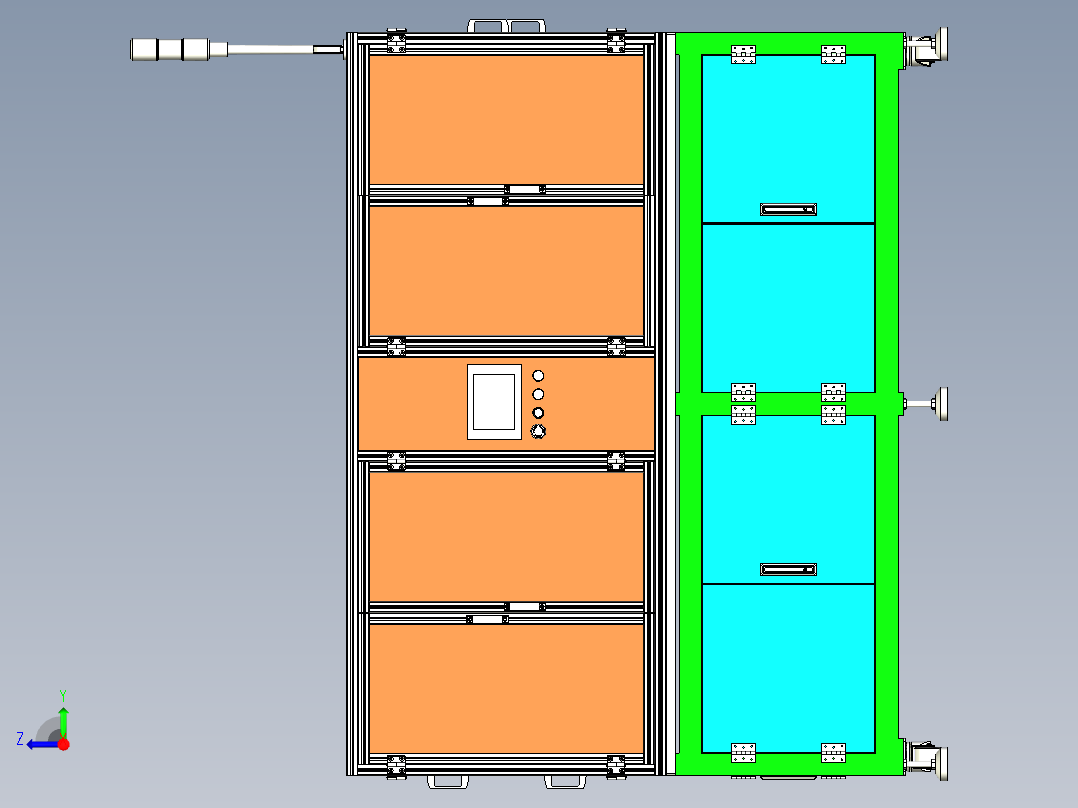Viewport: 1078px width, 808px height.
Task: Select the left carrying handle on the frame's bottom edge
Action: [x=448, y=781]
